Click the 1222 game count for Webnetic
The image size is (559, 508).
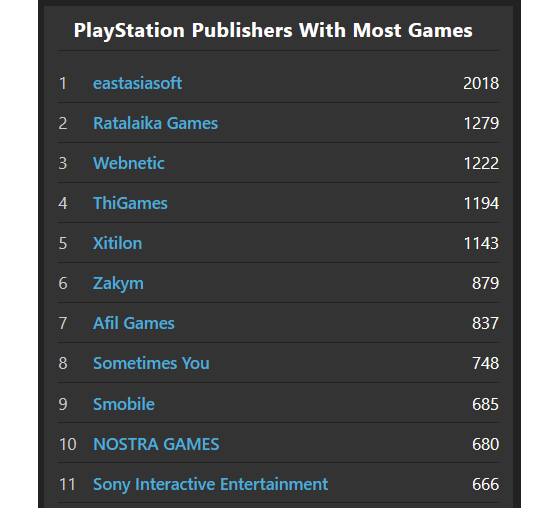coord(481,163)
